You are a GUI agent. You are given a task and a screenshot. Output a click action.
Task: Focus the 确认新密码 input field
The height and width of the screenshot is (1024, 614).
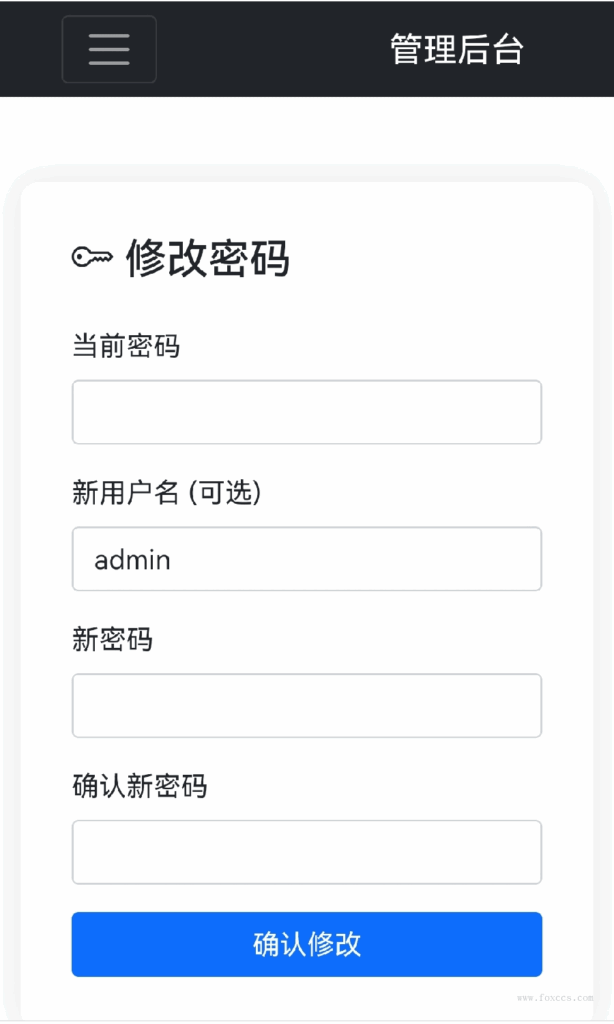click(x=305, y=851)
